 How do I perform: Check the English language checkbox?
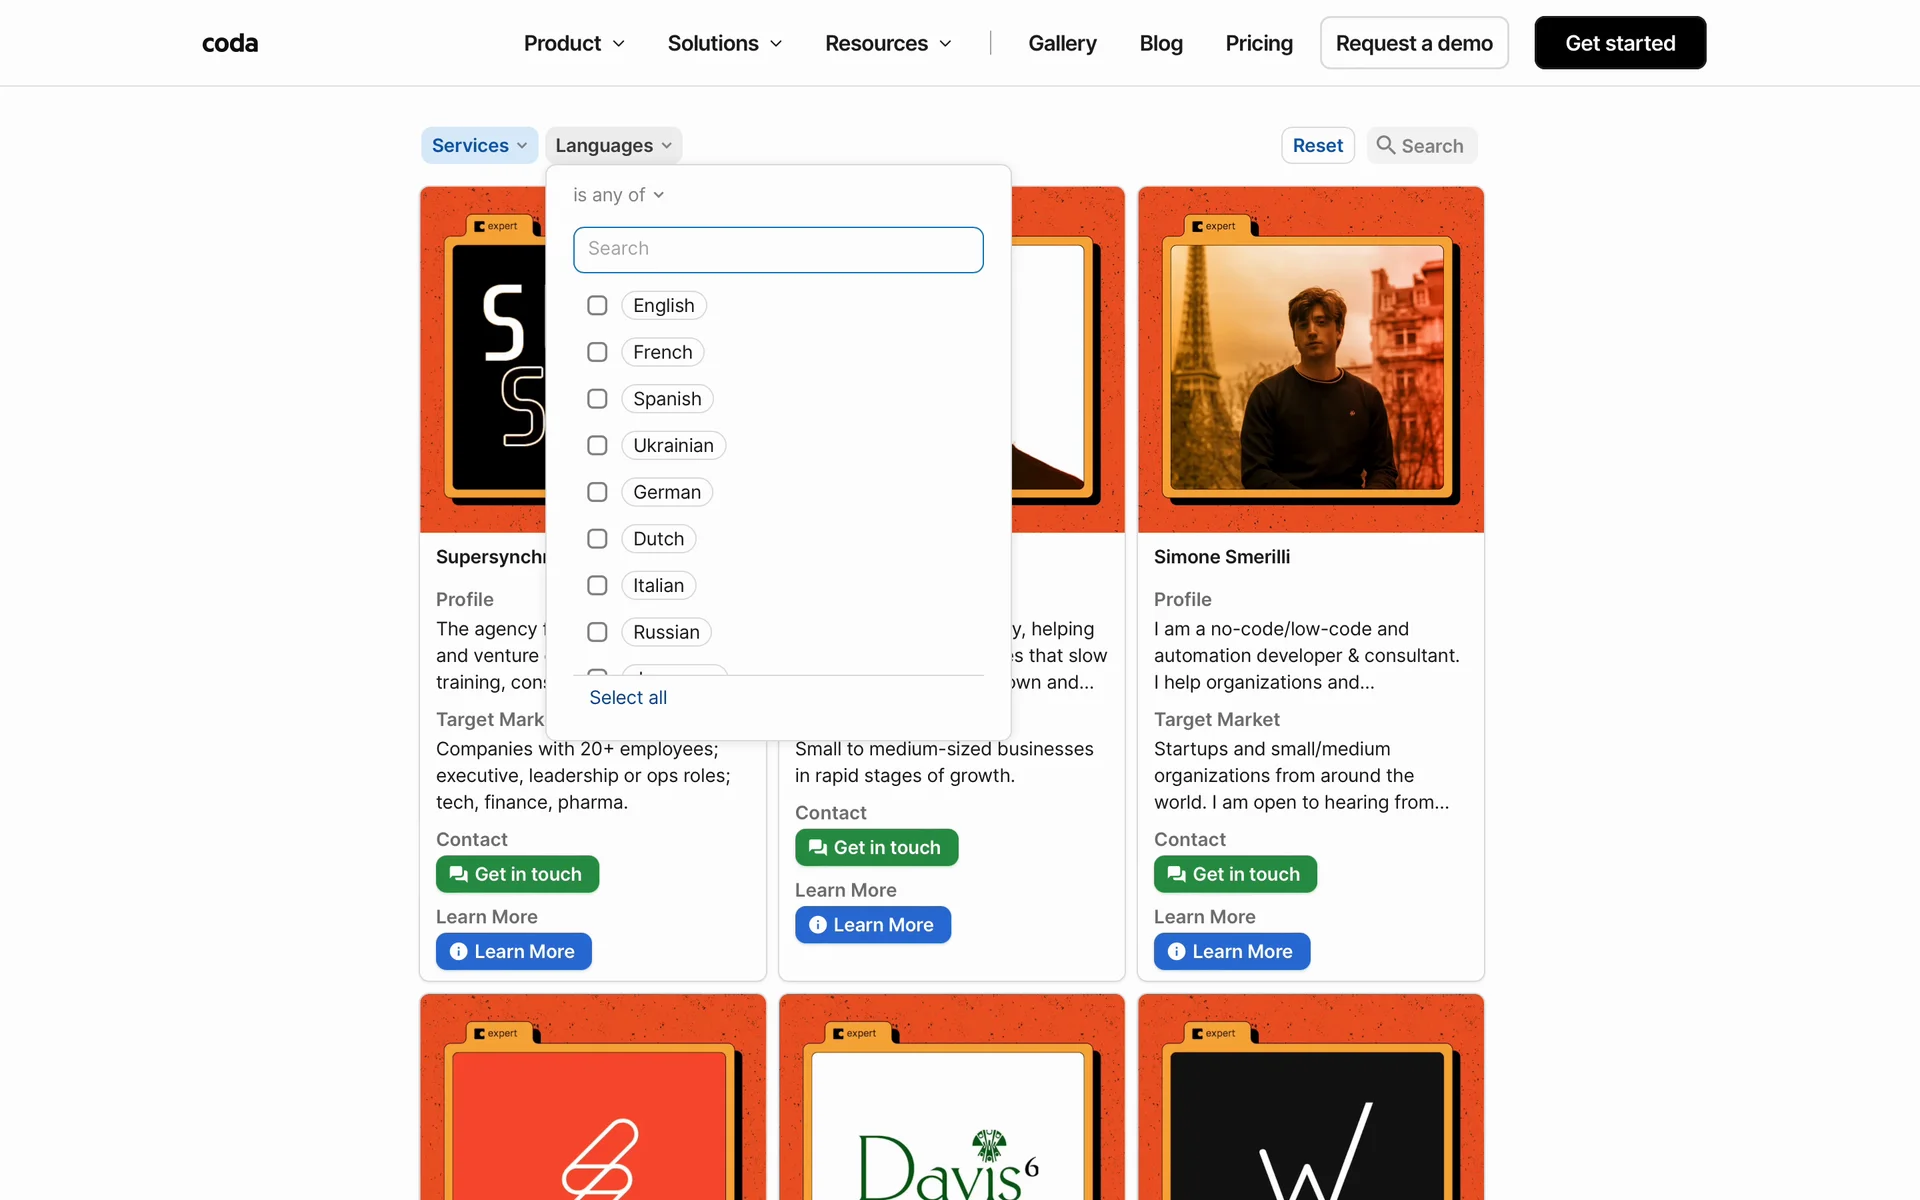click(597, 305)
